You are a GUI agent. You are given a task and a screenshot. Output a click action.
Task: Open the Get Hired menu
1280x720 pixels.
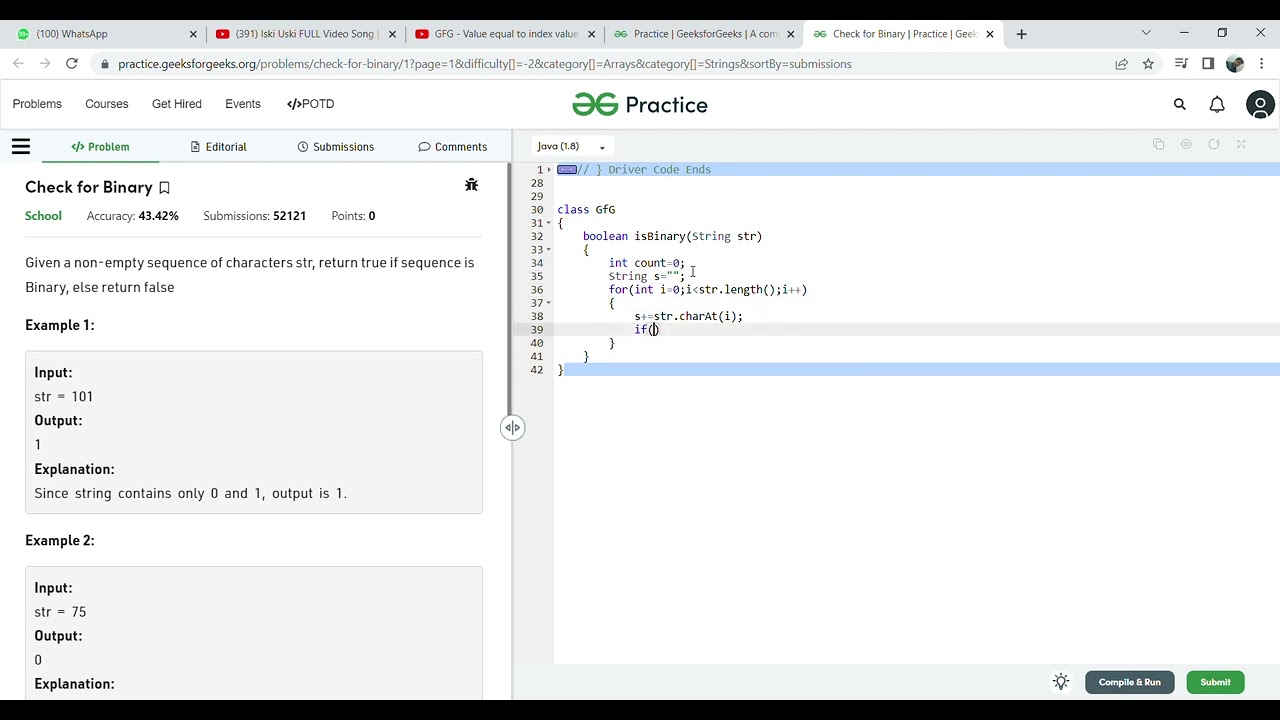click(x=177, y=104)
